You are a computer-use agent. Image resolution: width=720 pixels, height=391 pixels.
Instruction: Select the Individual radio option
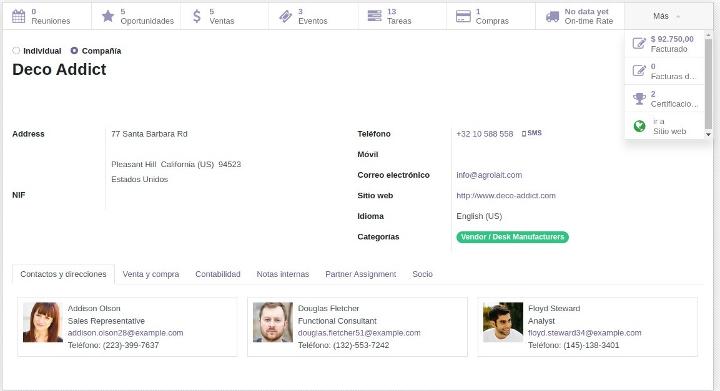(16, 50)
